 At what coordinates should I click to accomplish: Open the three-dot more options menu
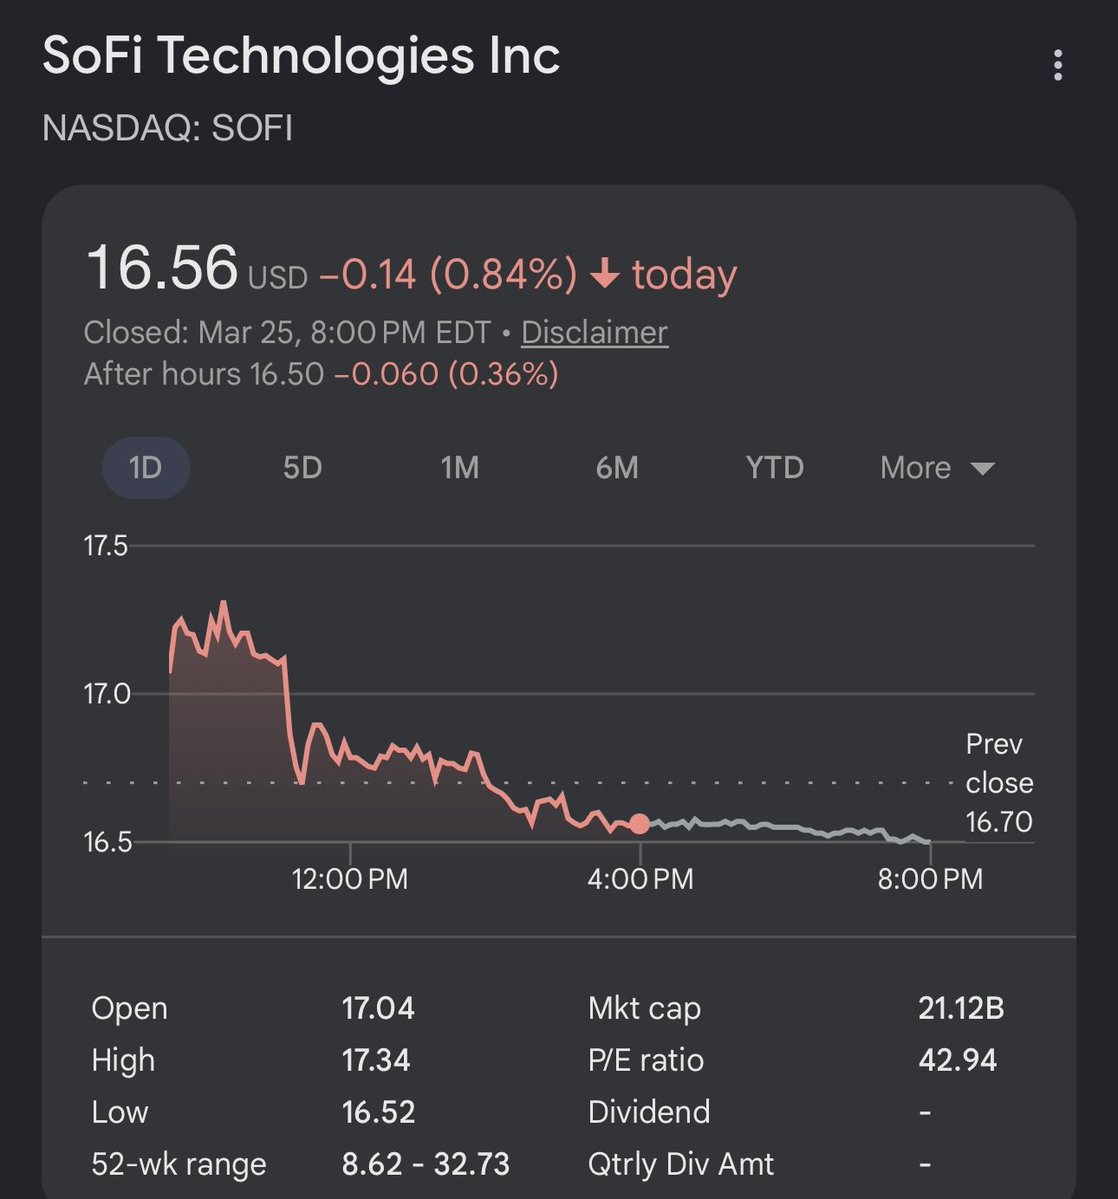tap(1058, 66)
